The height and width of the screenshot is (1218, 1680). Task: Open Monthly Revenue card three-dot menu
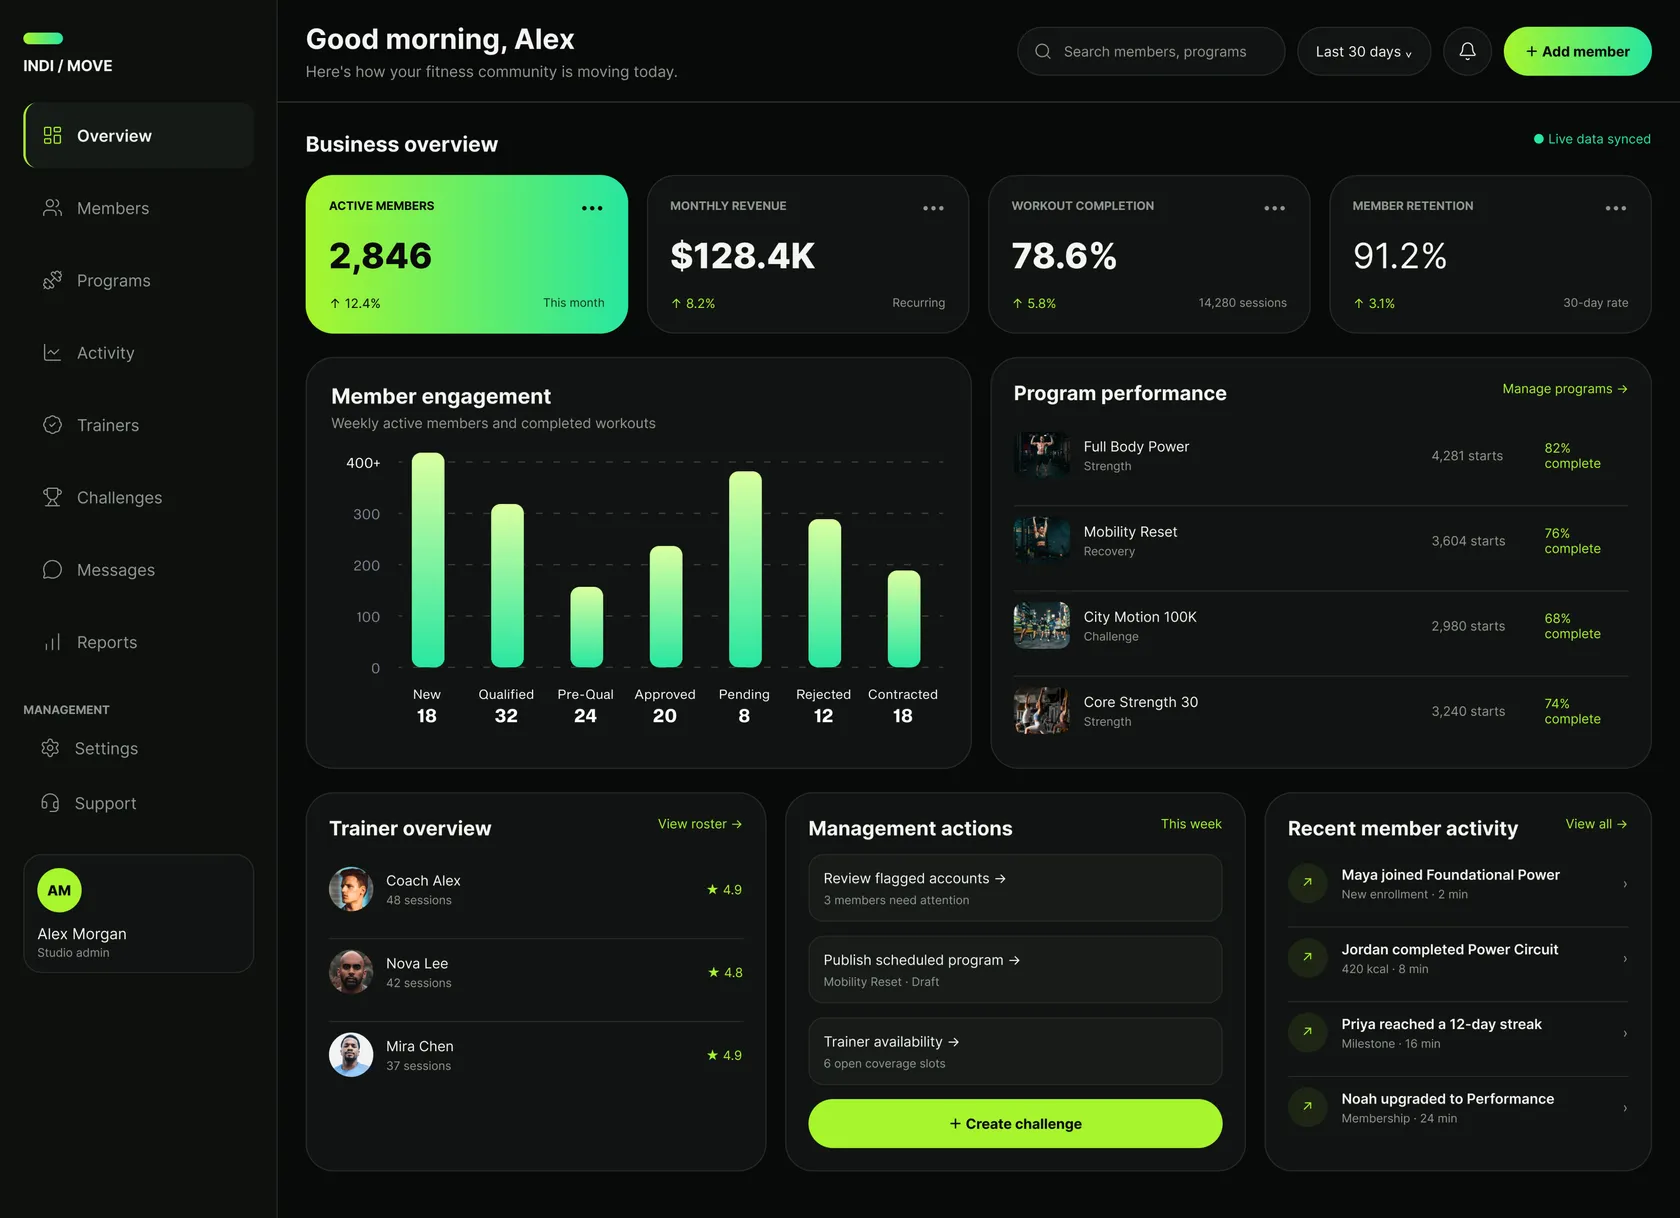click(x=933, y=208)
